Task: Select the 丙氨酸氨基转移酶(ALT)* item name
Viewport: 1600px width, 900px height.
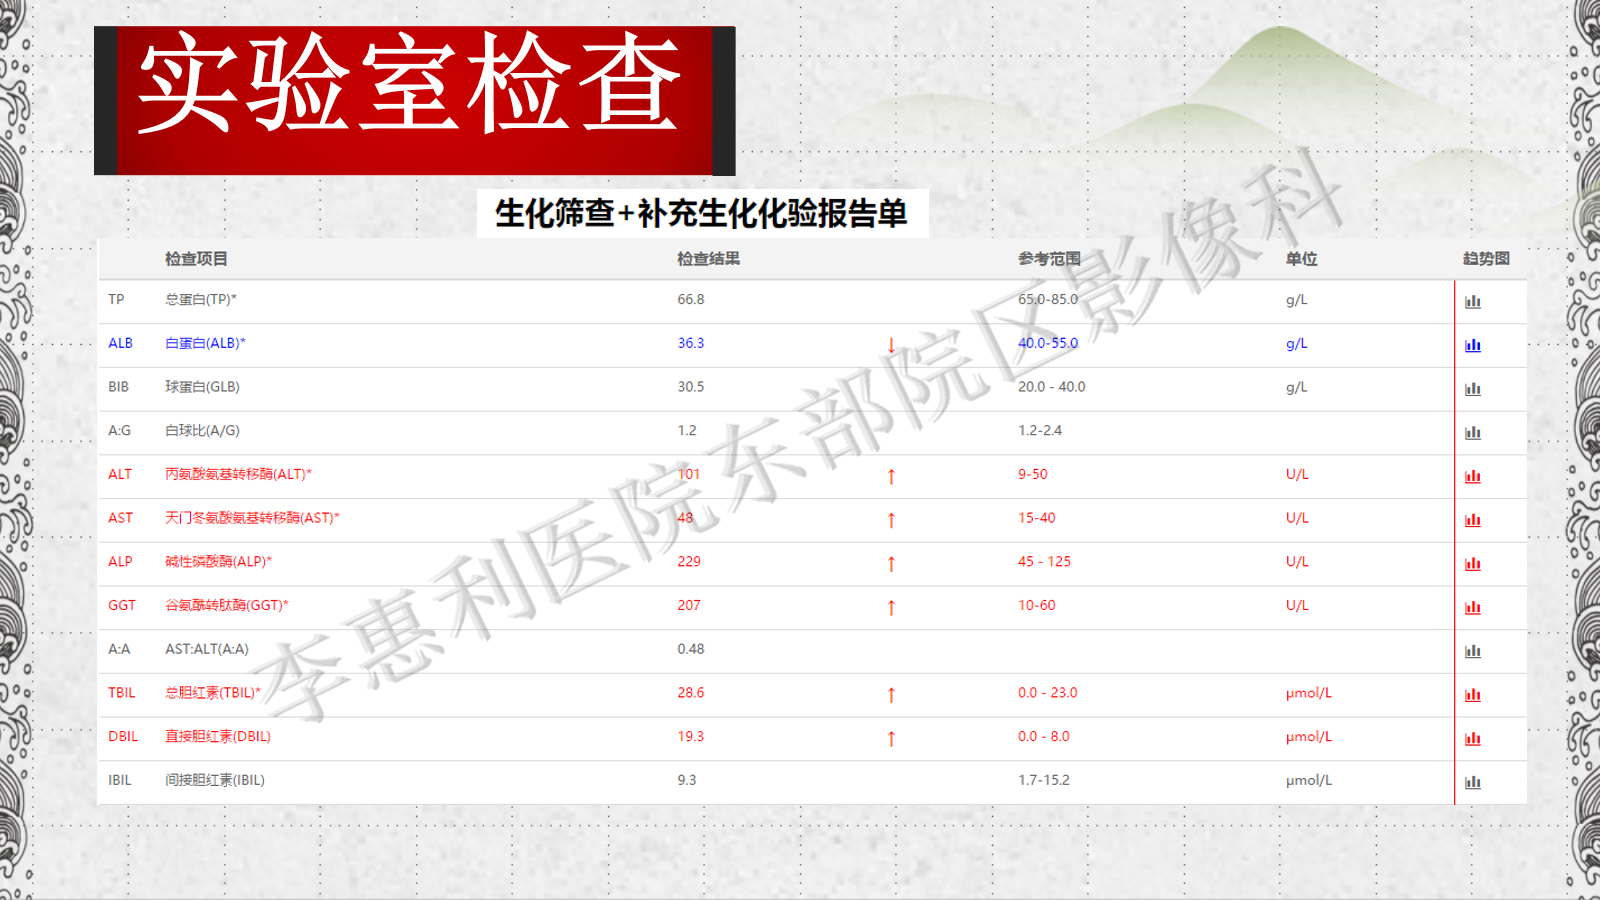Action: point(238,474)
